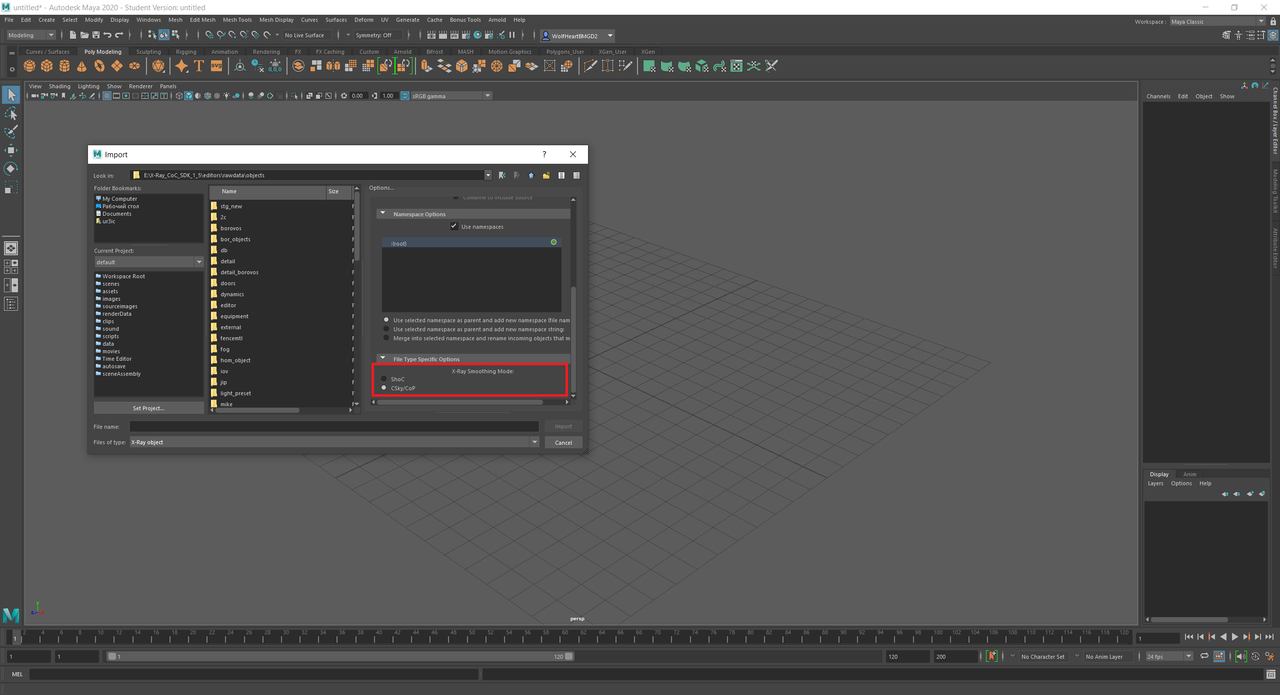Click the Set Project... button

(148, 408)
